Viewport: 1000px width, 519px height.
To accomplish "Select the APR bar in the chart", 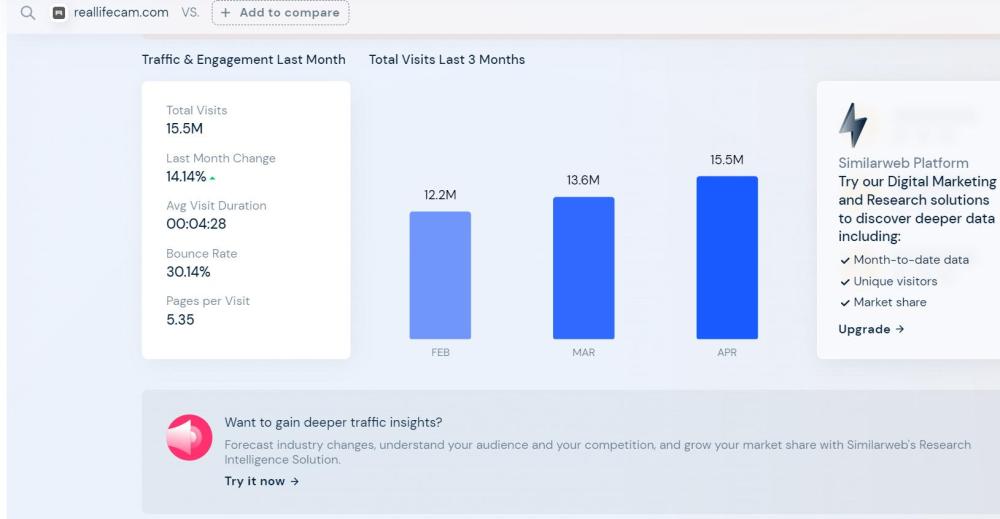I will pyautogui.click(x=727, y=257).
